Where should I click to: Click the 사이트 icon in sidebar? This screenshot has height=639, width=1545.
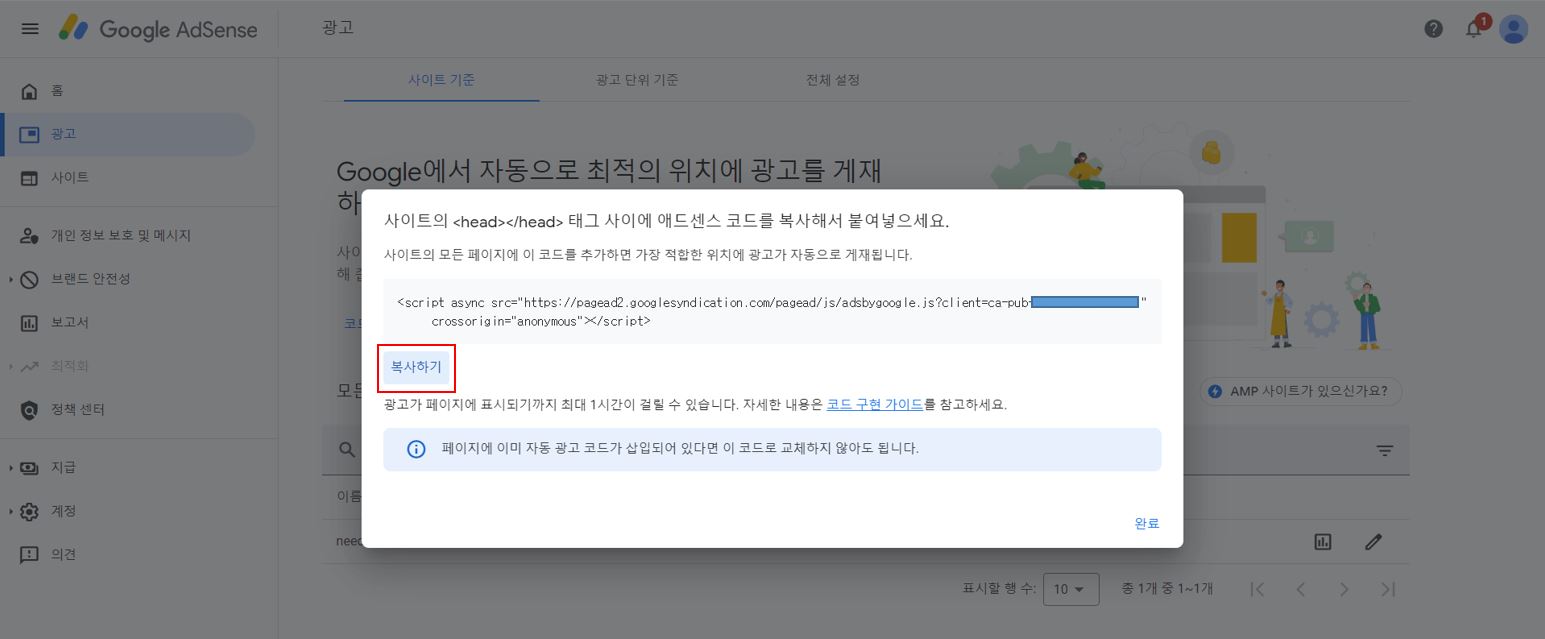(x=29, y=178)
